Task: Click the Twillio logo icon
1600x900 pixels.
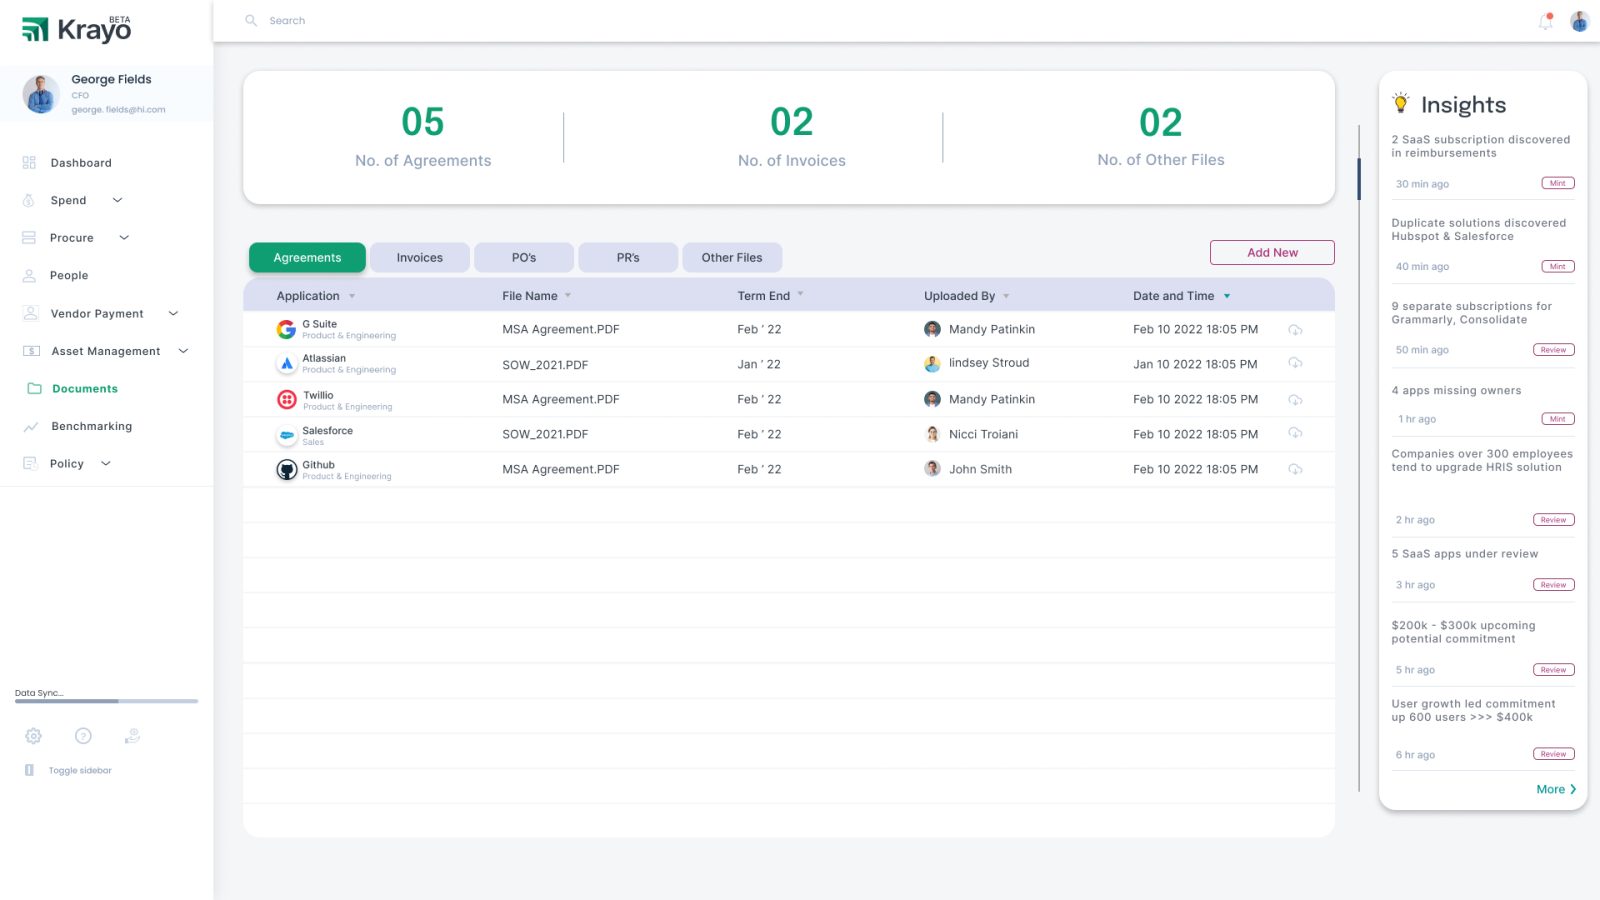Action: pyautogui.click(x=286, y=399)
